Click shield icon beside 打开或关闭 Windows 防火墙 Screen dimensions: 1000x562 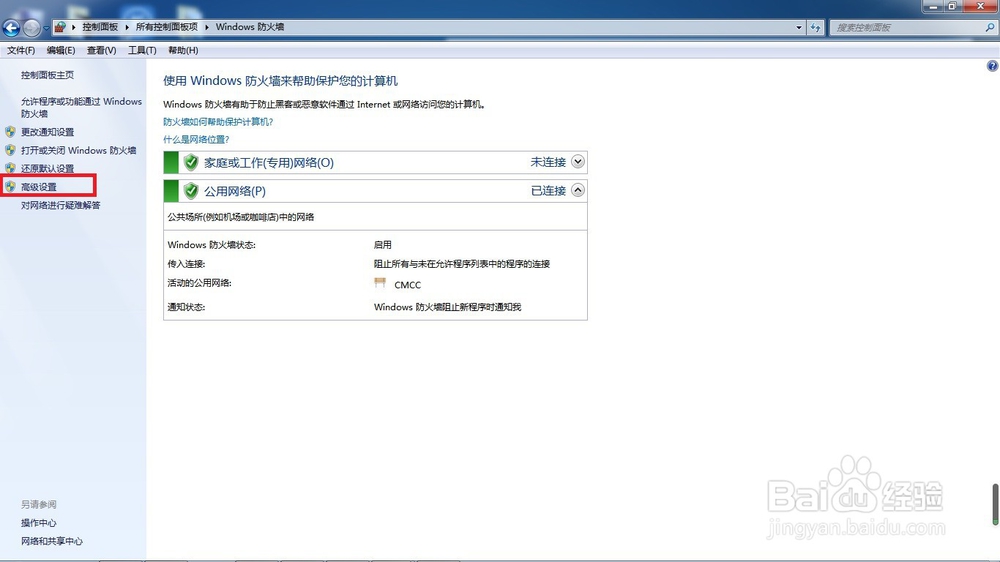10,150
